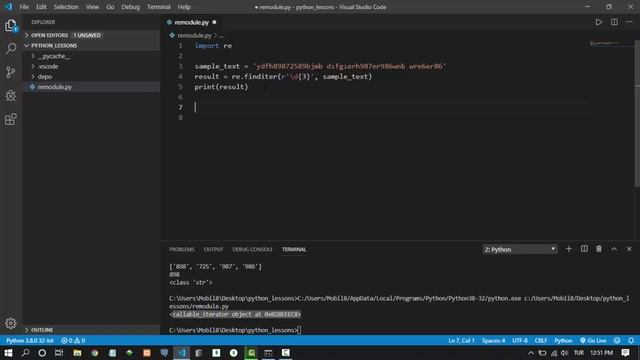Screen dimensions: 640x360
Task: Open Windows taskbar search
Action: pos(25,353)
